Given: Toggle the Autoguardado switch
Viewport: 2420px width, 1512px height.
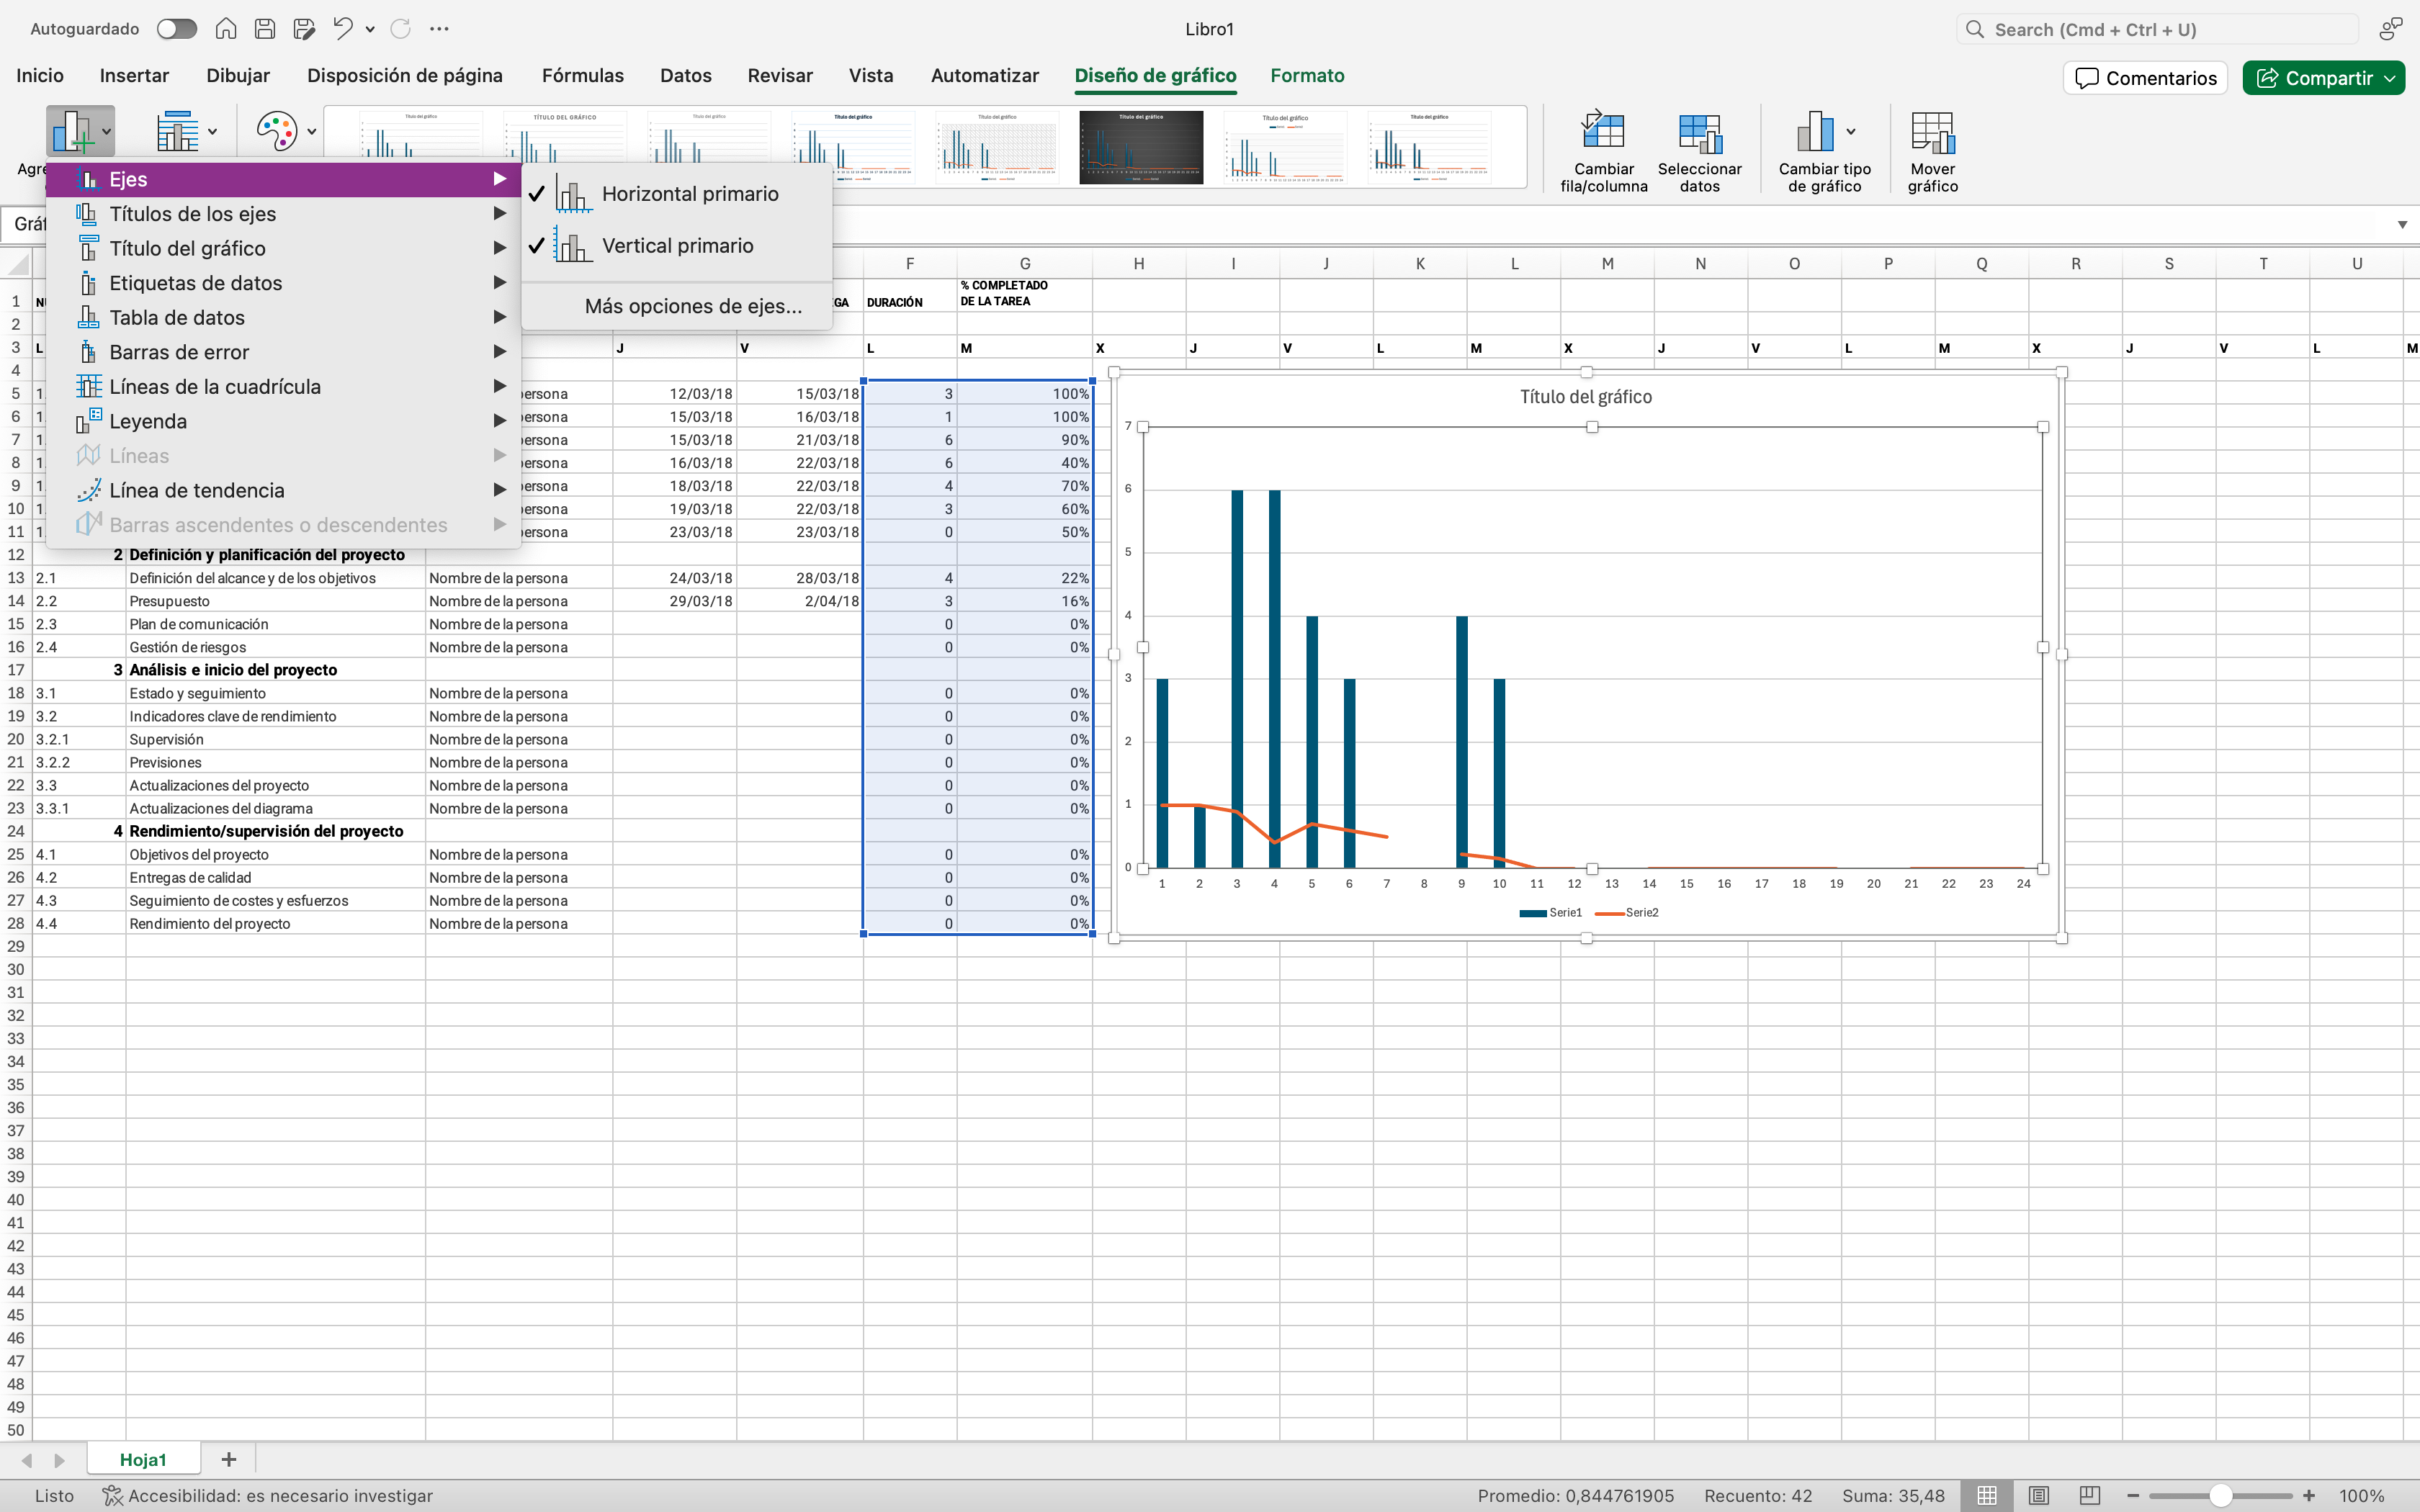Looking at the screenshot, I should pyautogui.click(x=177, y=29).
